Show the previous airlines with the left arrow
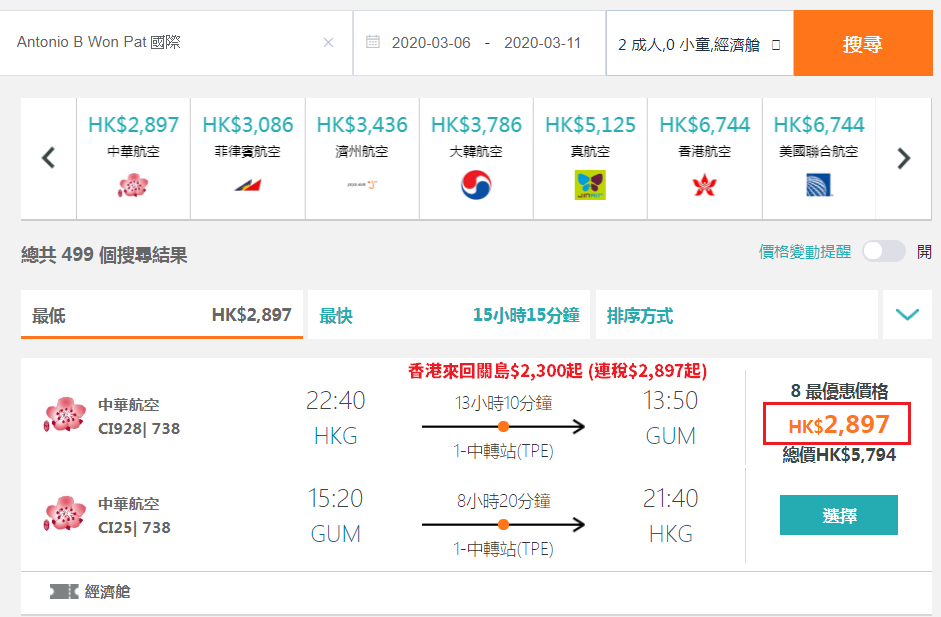Image resolution: width=941 pixels, height=617 pixels. click(49, 158)
